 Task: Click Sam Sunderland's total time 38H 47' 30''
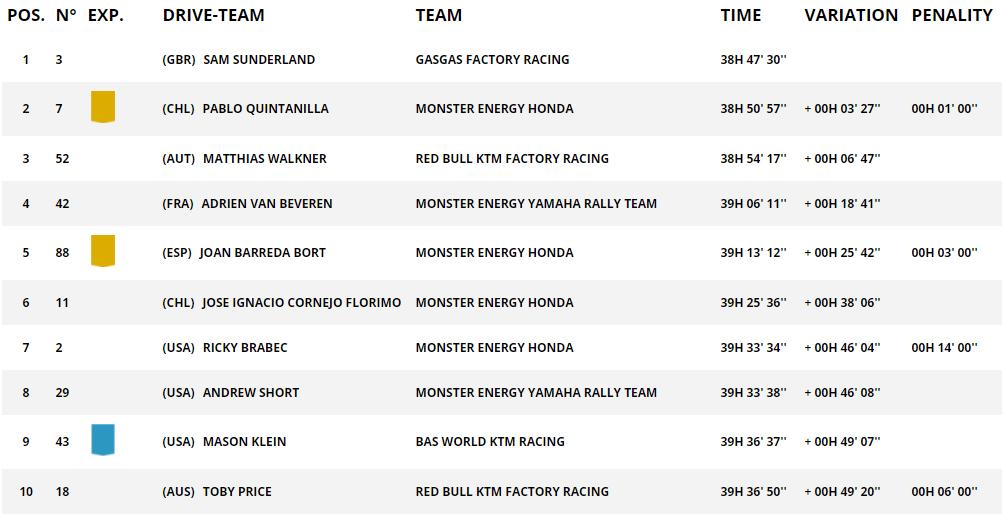753,60
